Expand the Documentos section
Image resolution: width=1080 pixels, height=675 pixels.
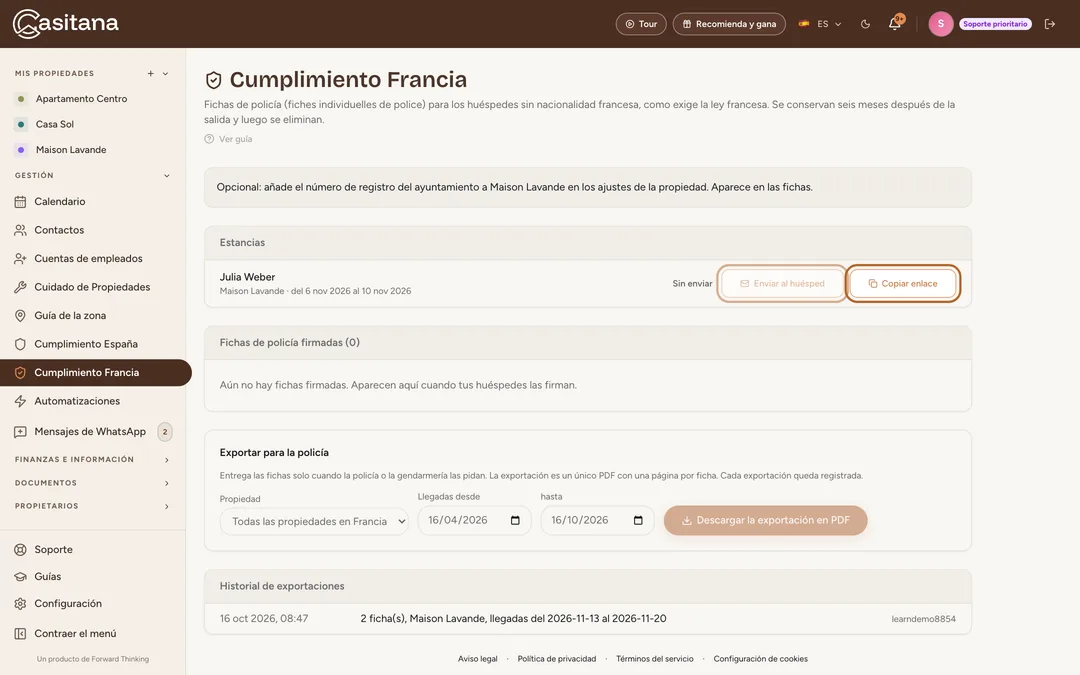[167, 484]
